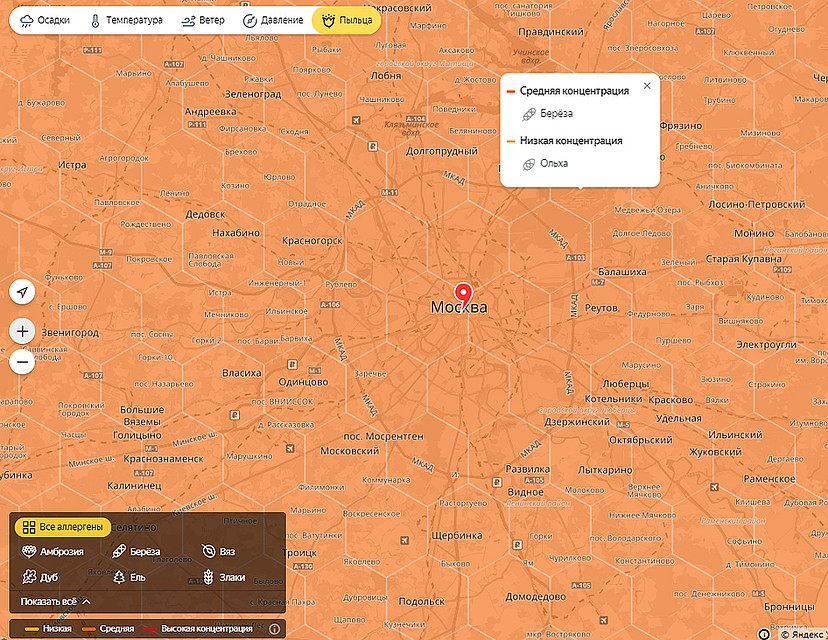Image resolution: width=828 pixels, height=640 pixels.
Task: Click the Голицыно label on map
Action: (137, 436)
